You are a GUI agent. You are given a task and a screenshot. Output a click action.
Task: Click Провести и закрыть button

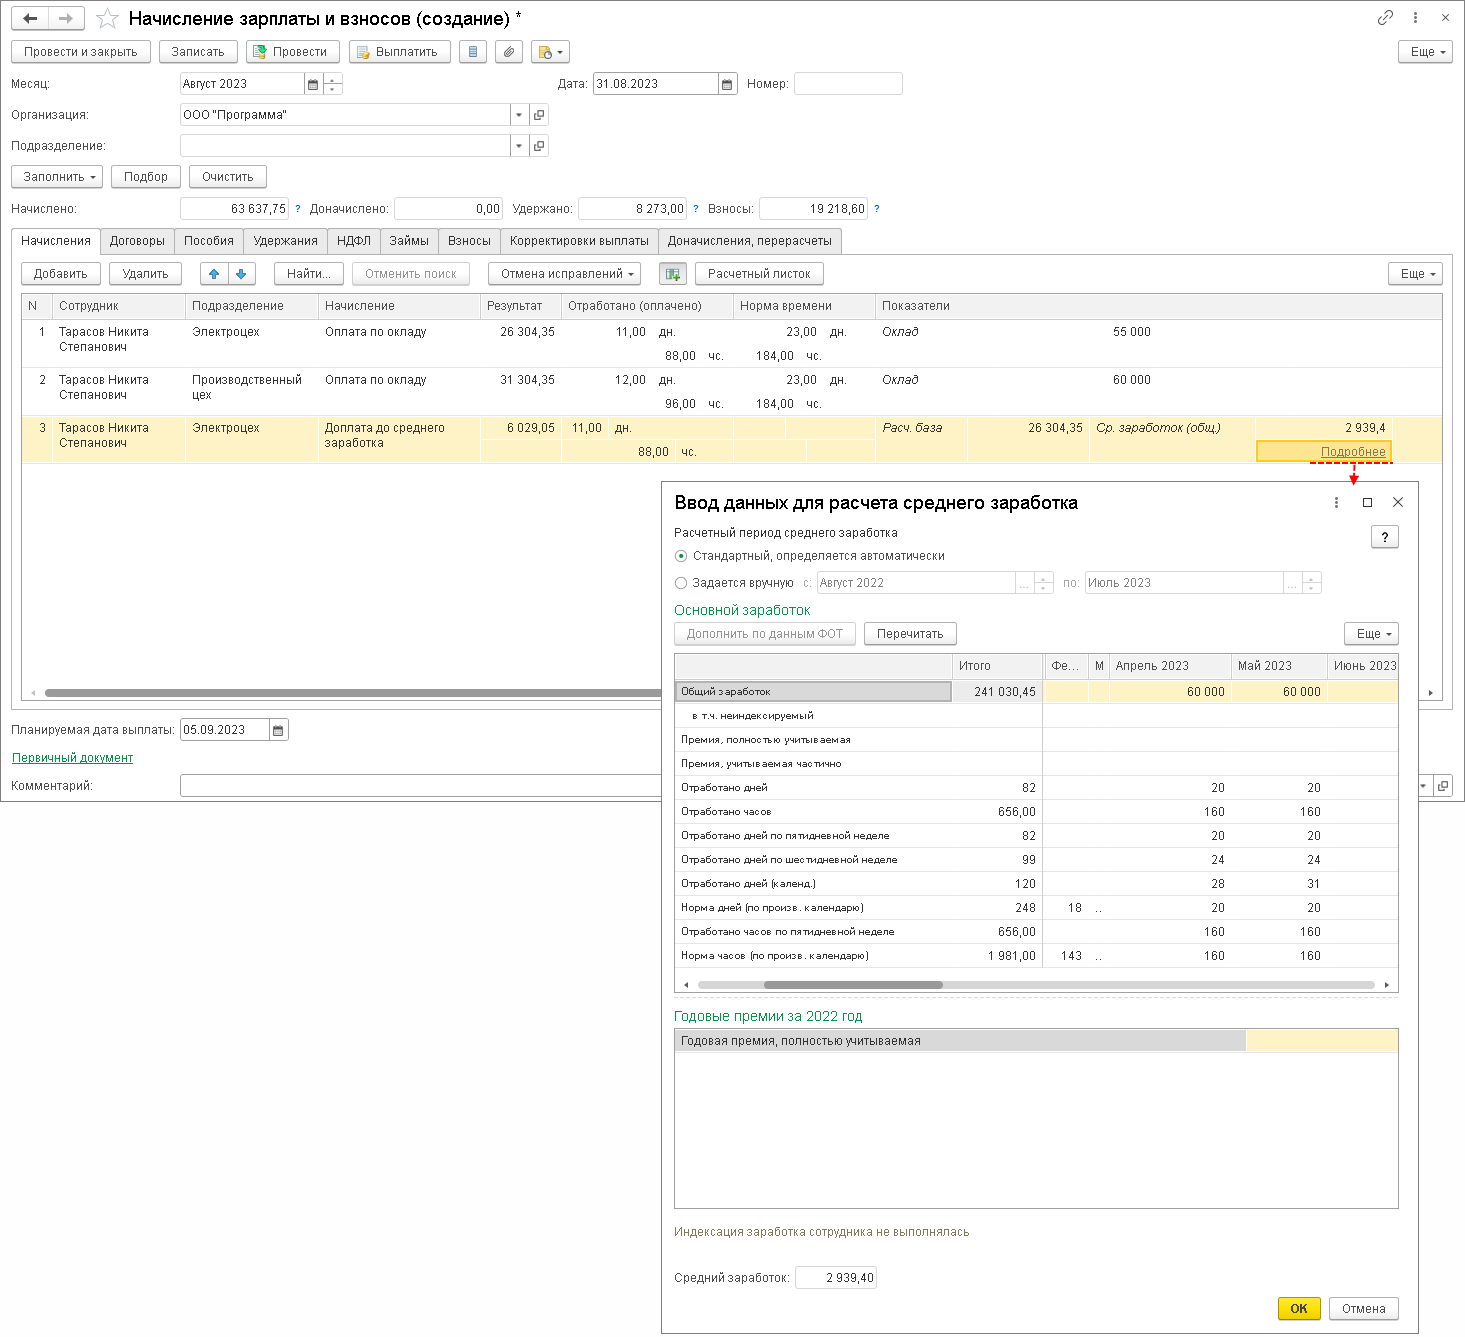(x=81, y=52)
